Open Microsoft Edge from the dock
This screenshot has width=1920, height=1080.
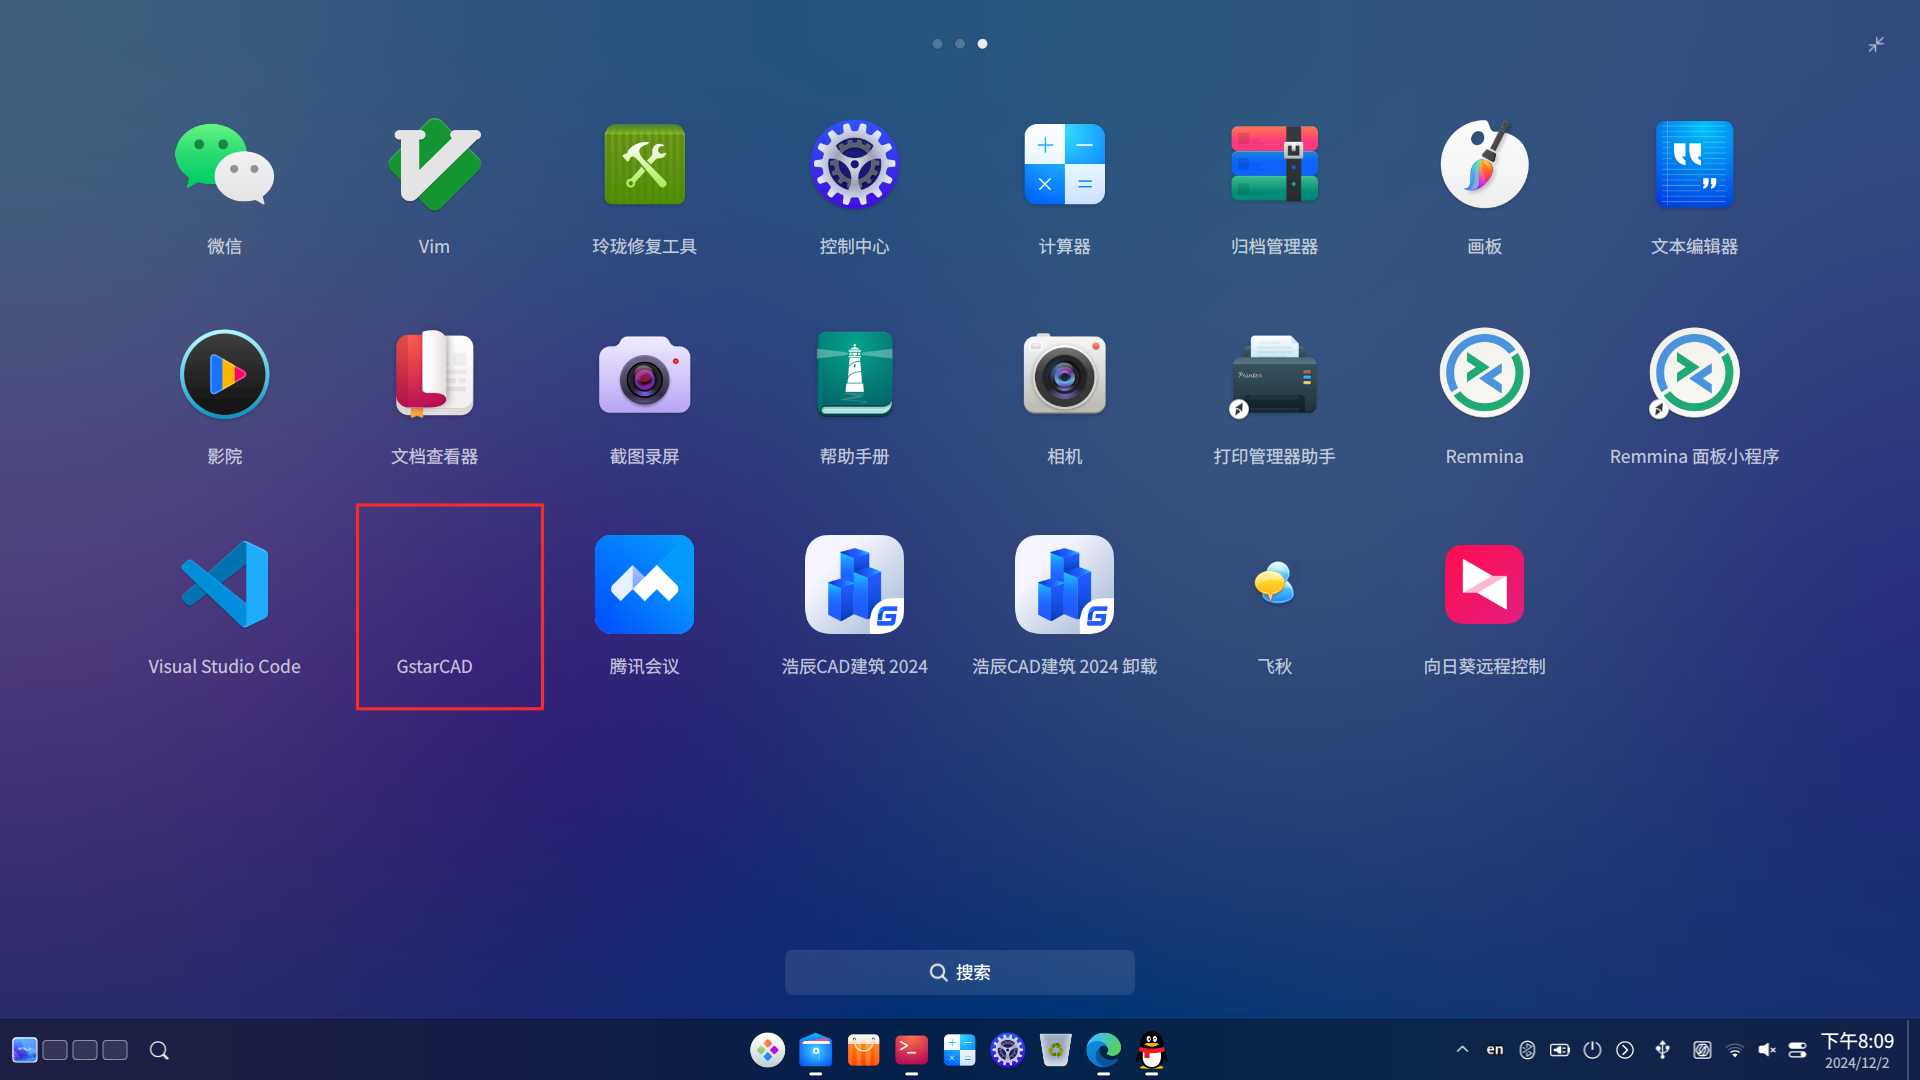point(1103,1051)
